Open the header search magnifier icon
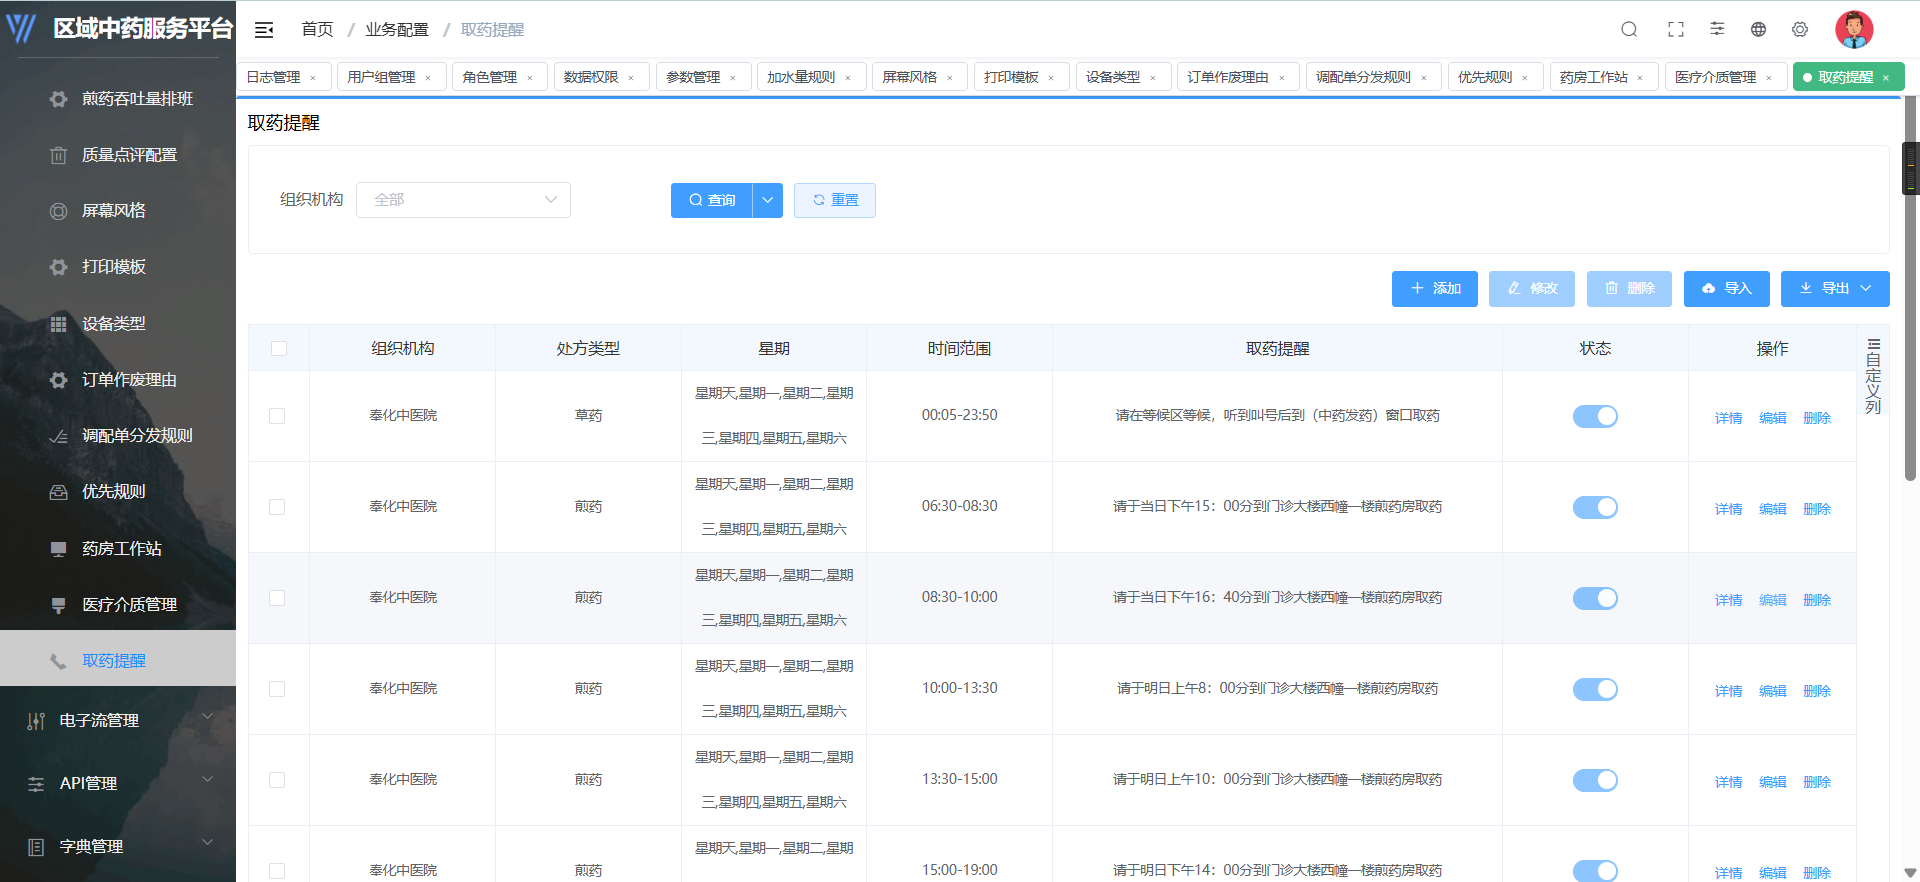This screenshot has width=1920, height=882. click(1629, 29)
